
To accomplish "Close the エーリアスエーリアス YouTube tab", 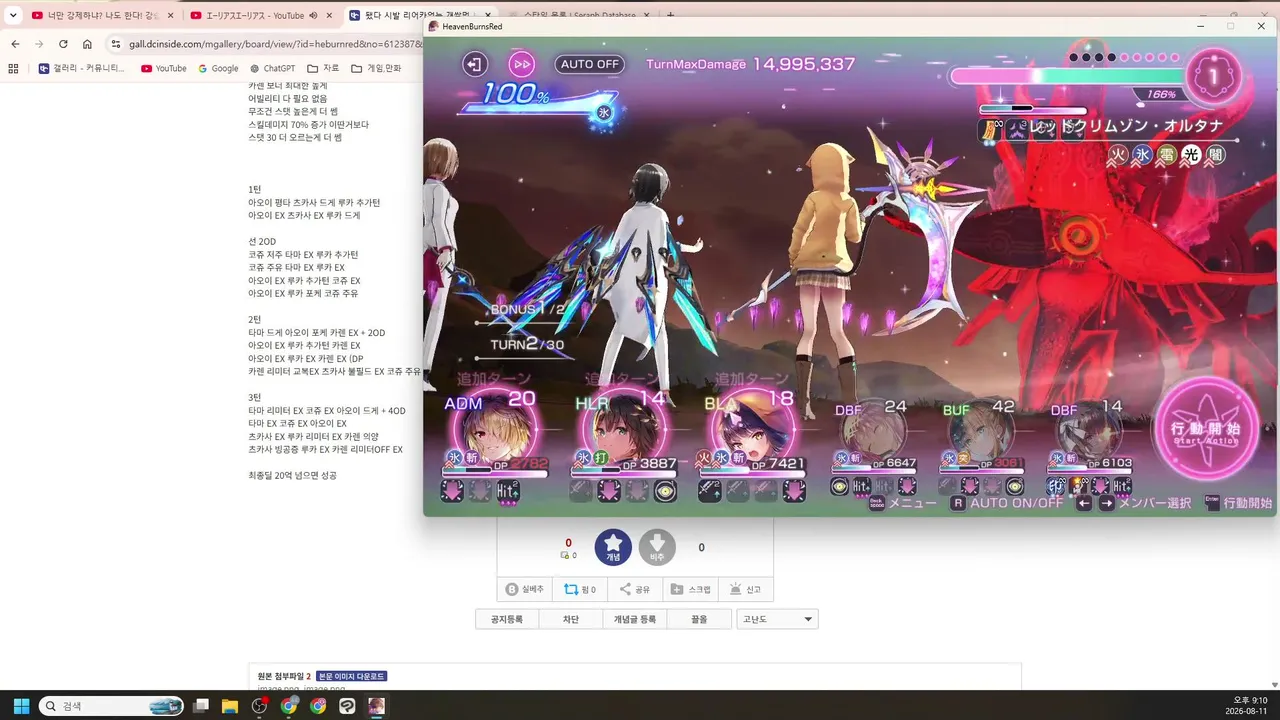I will [329, 16].
